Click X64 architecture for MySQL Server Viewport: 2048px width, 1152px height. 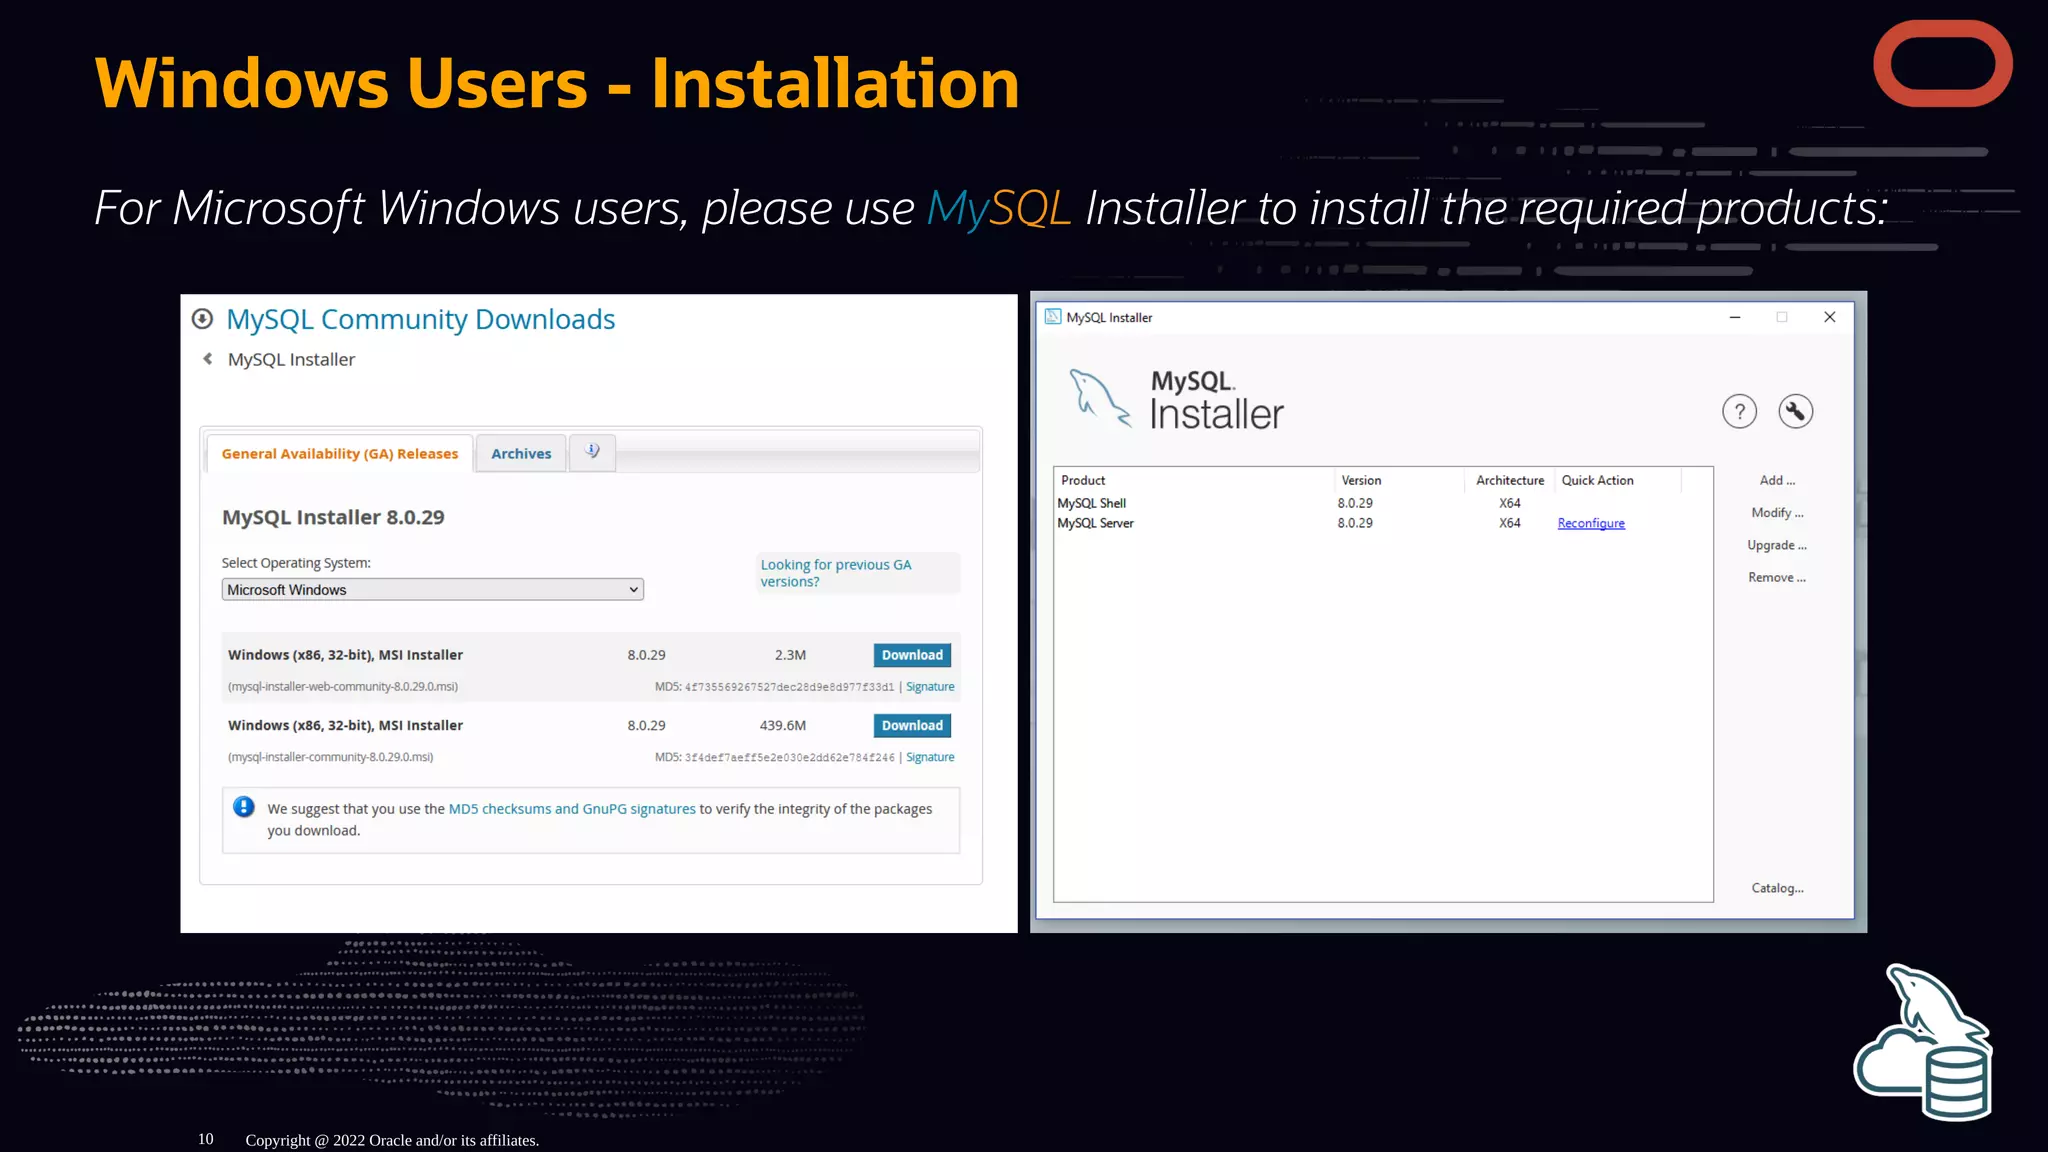[1509, 523]
